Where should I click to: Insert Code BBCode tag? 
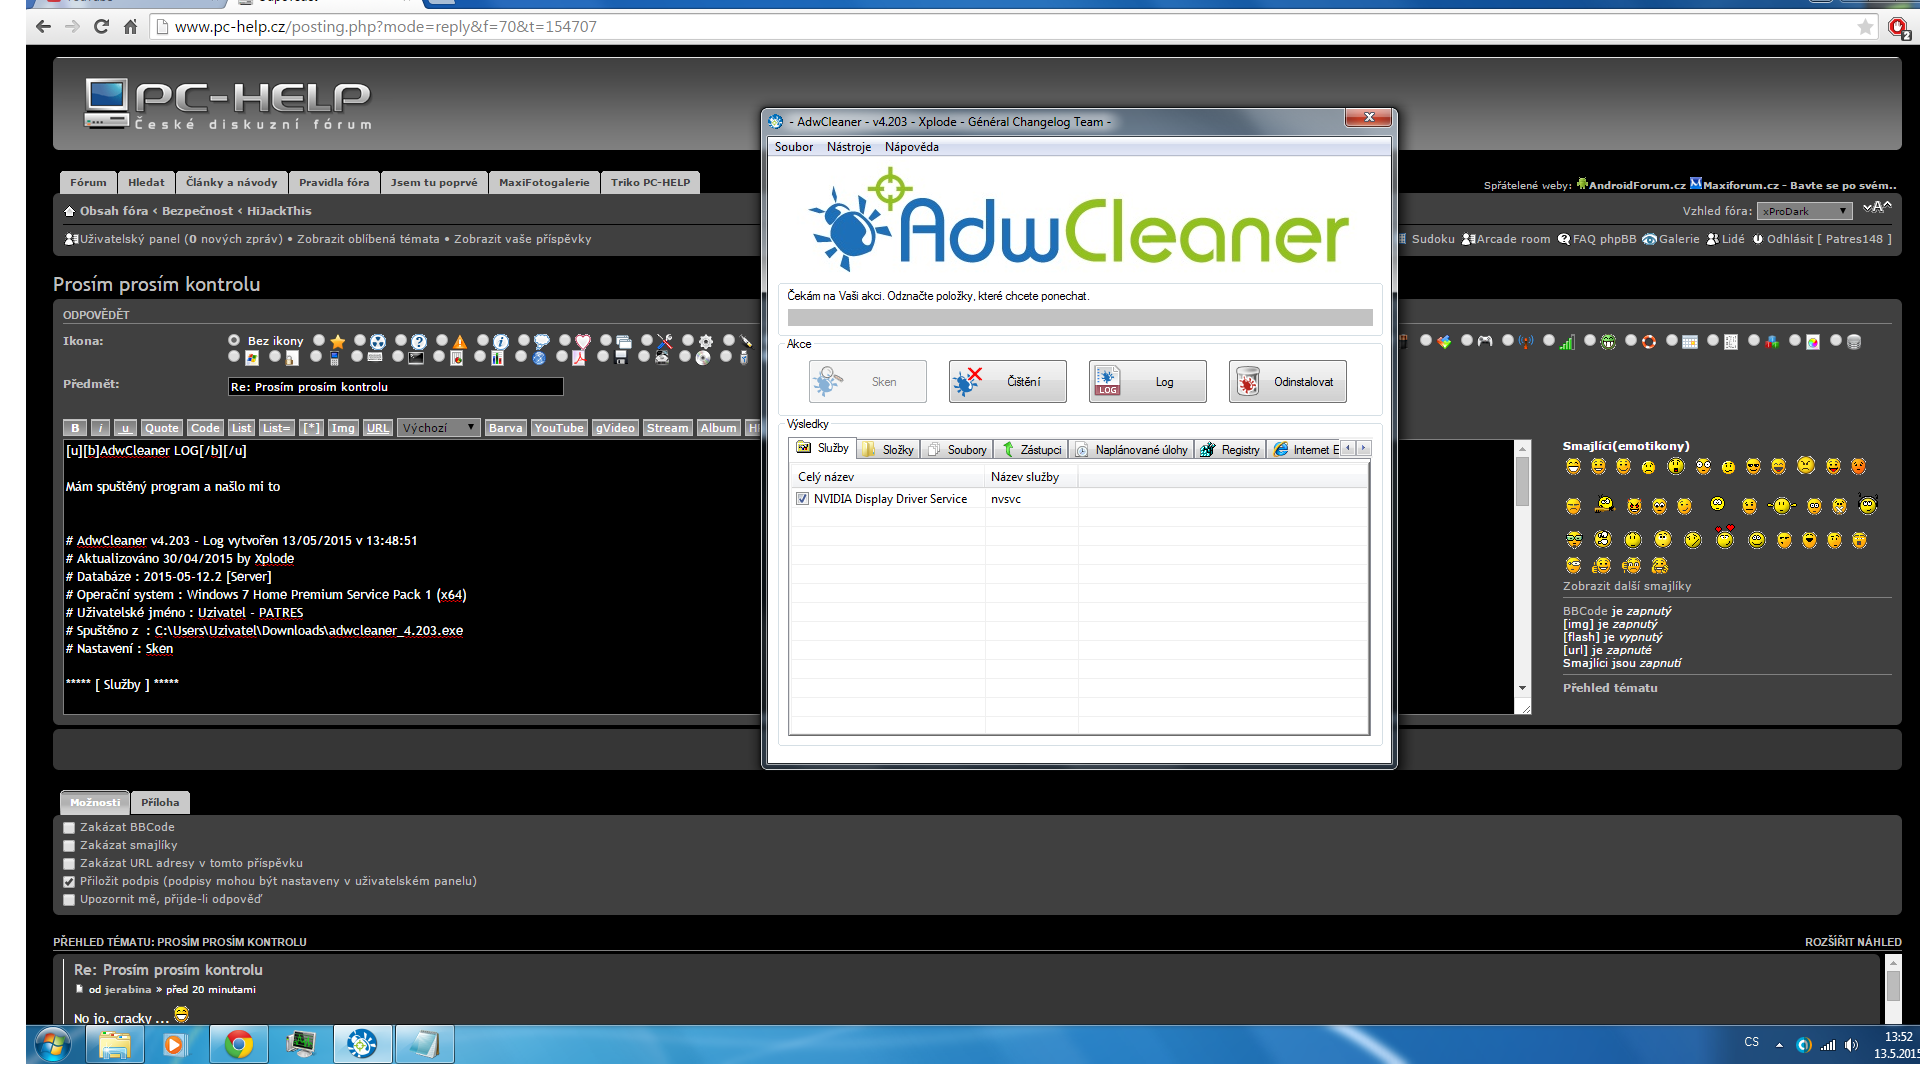[205, 428]
